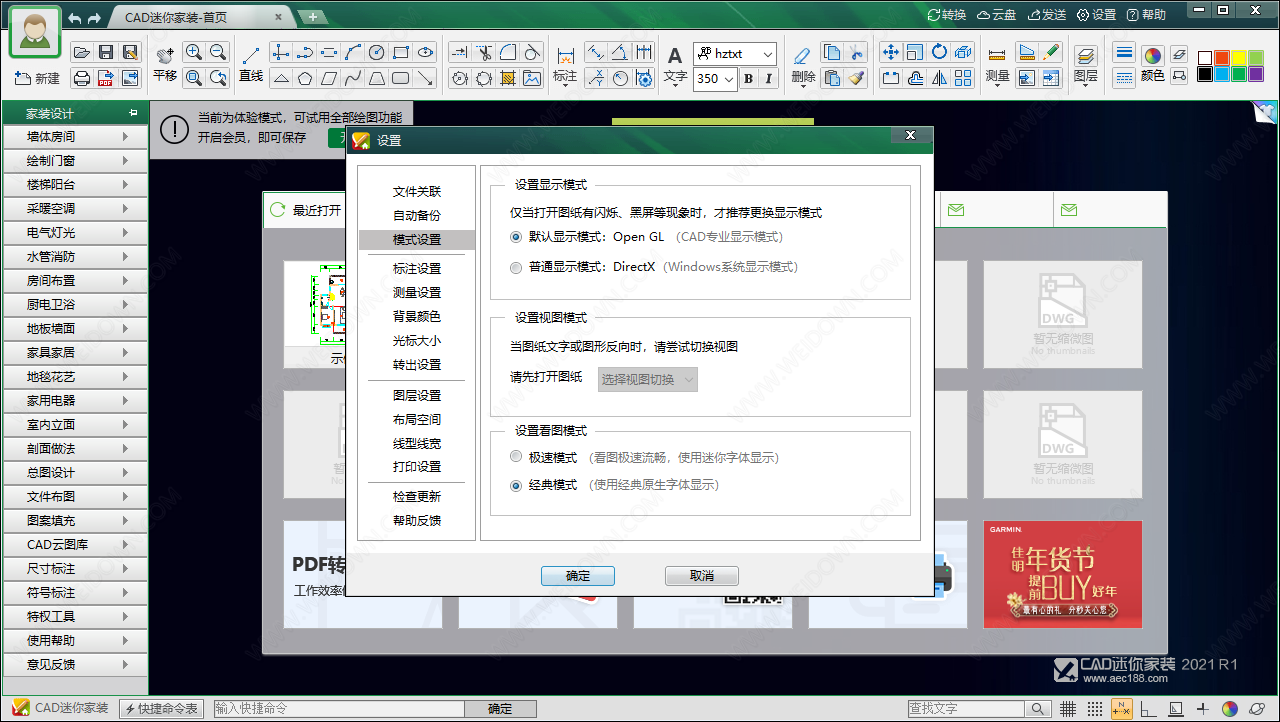Image resolution: width=1280 pixels, height=722 pixels.
Task: Toggle the ortho angle icon in status bar
Action: coord(1149,709)
